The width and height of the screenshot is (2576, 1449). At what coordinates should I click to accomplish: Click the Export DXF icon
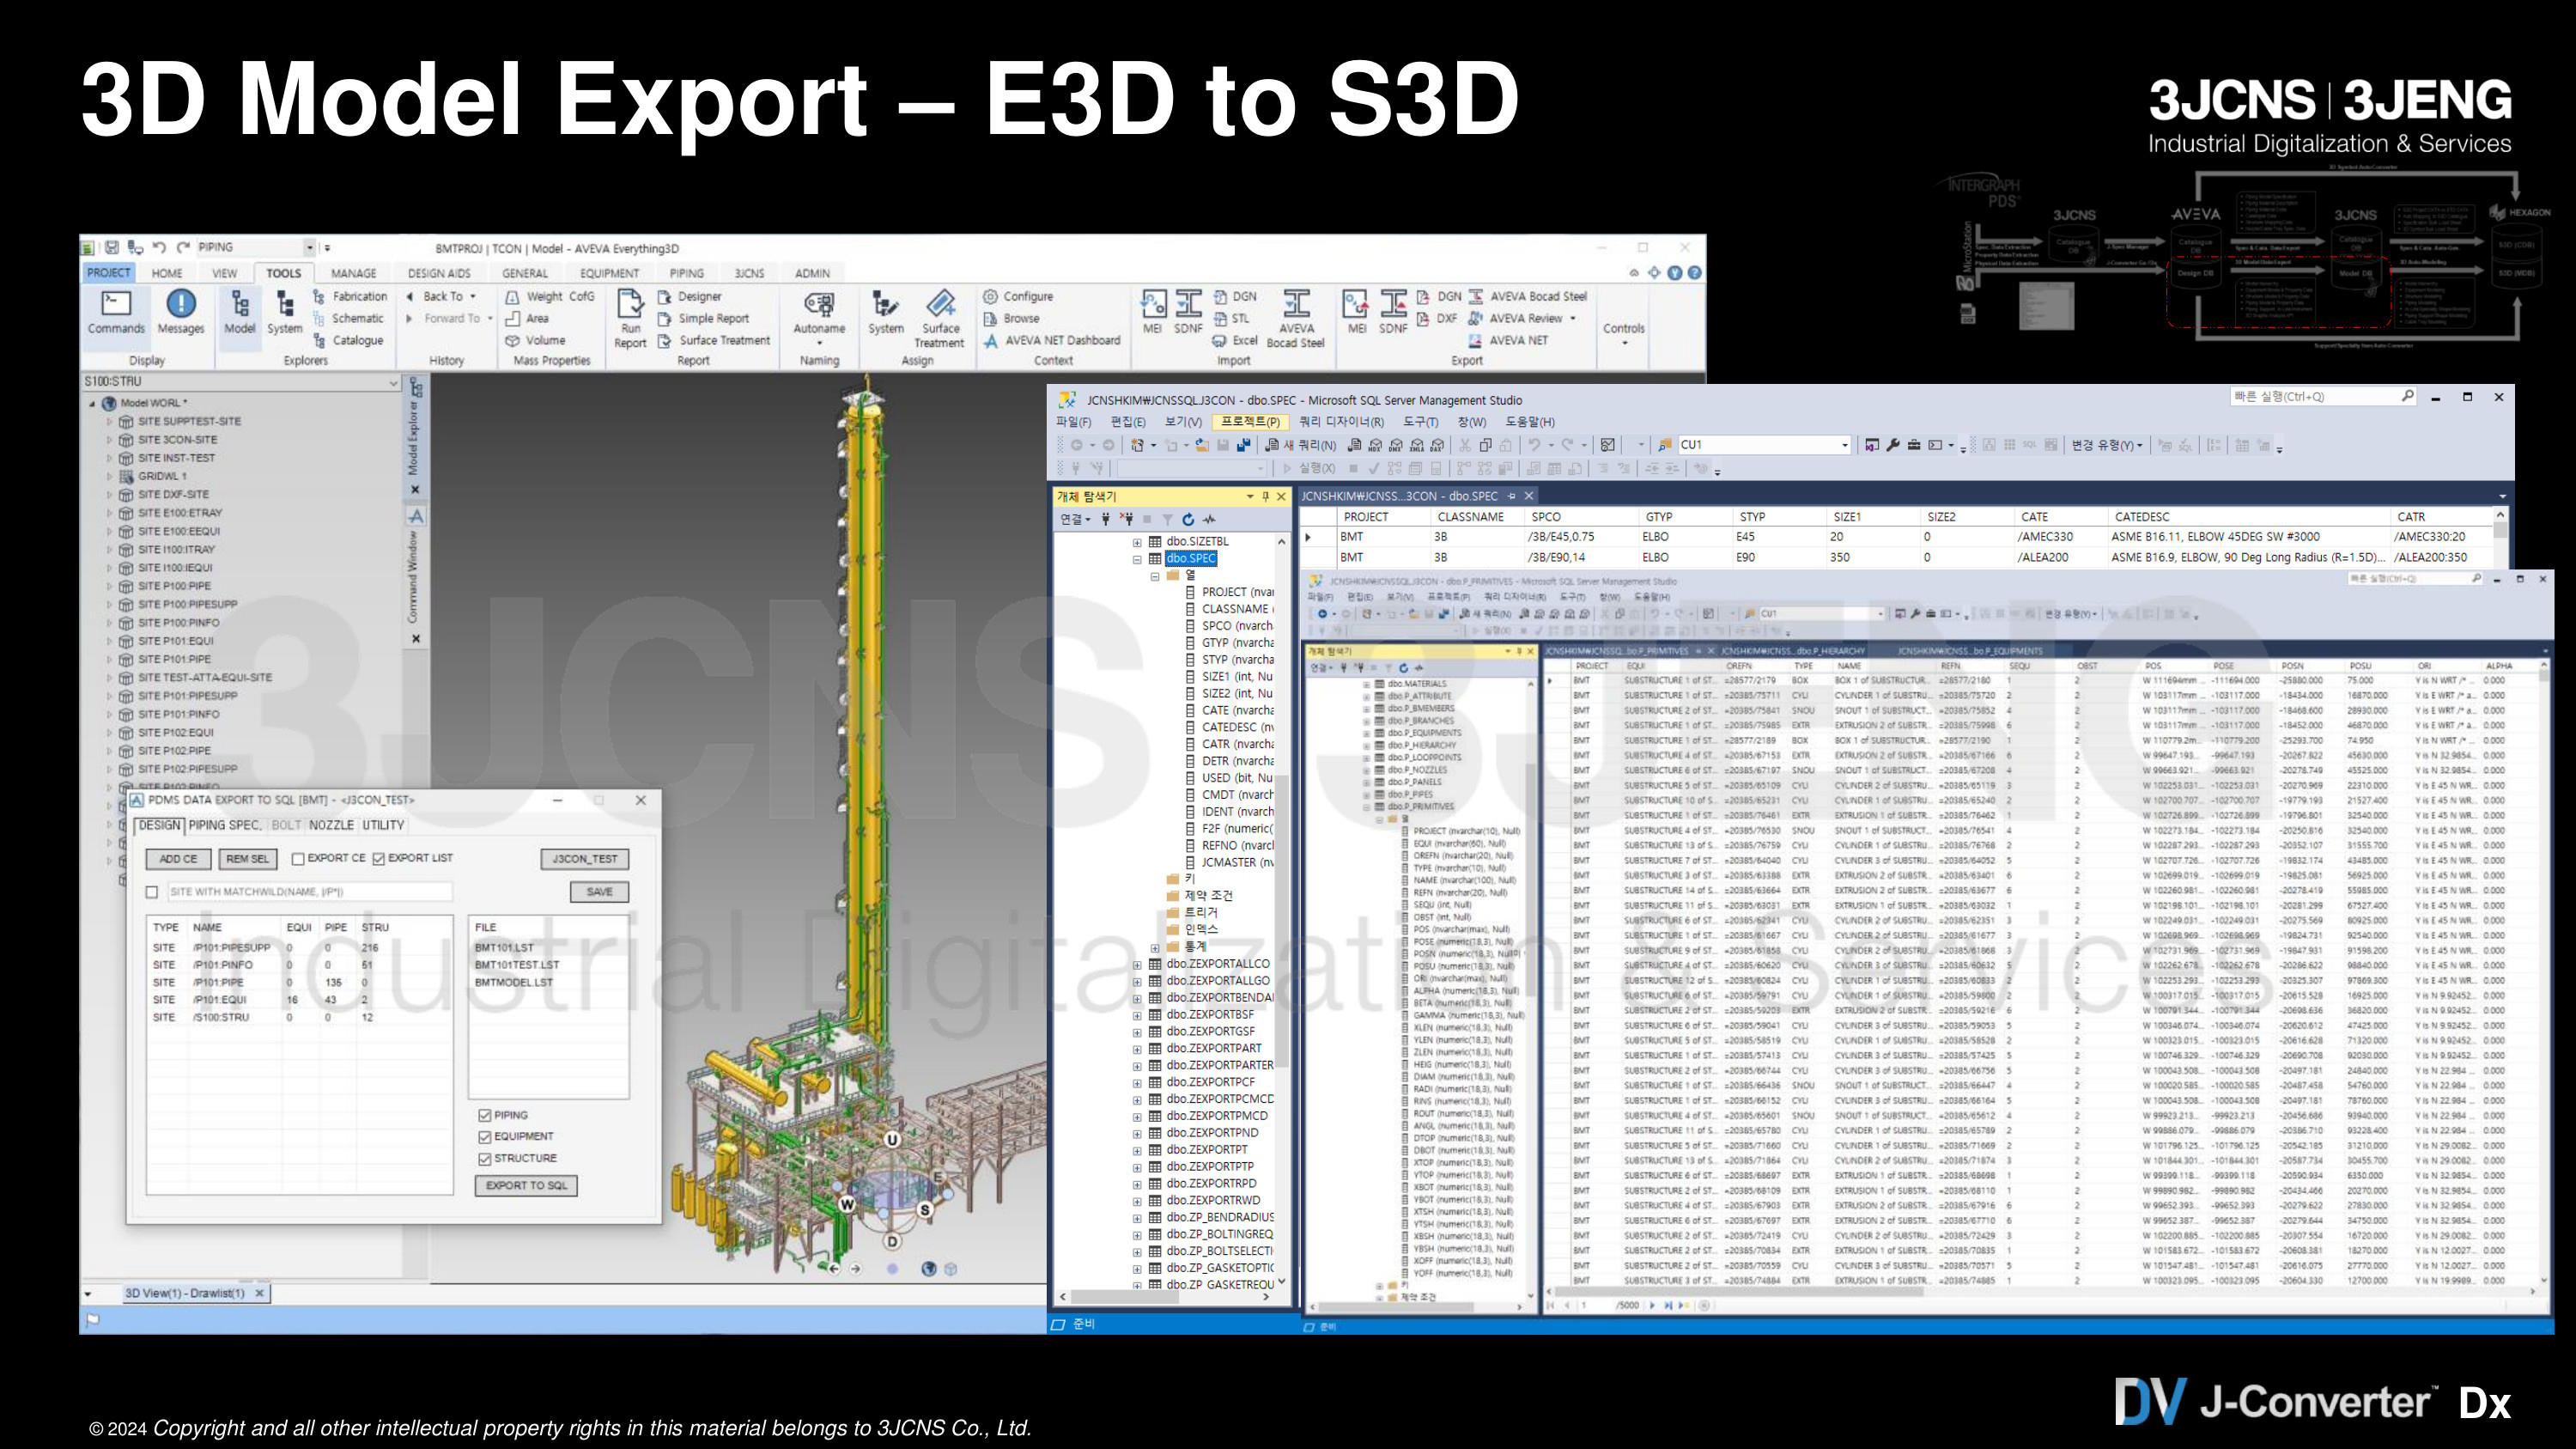(x=1437, y=319)
